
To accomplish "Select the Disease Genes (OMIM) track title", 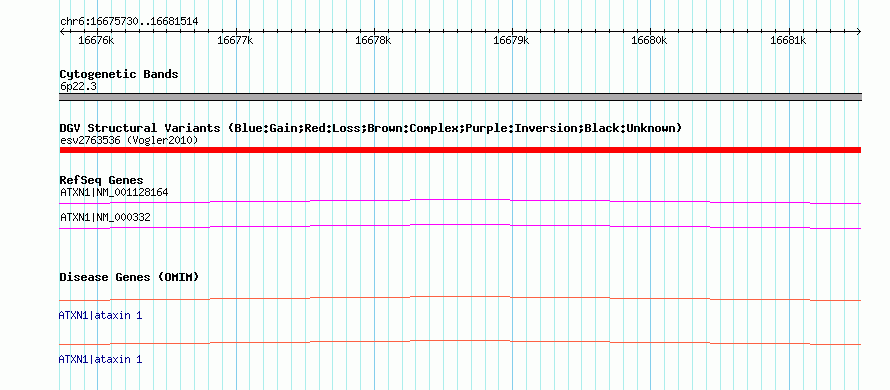I will click(129, 277).
